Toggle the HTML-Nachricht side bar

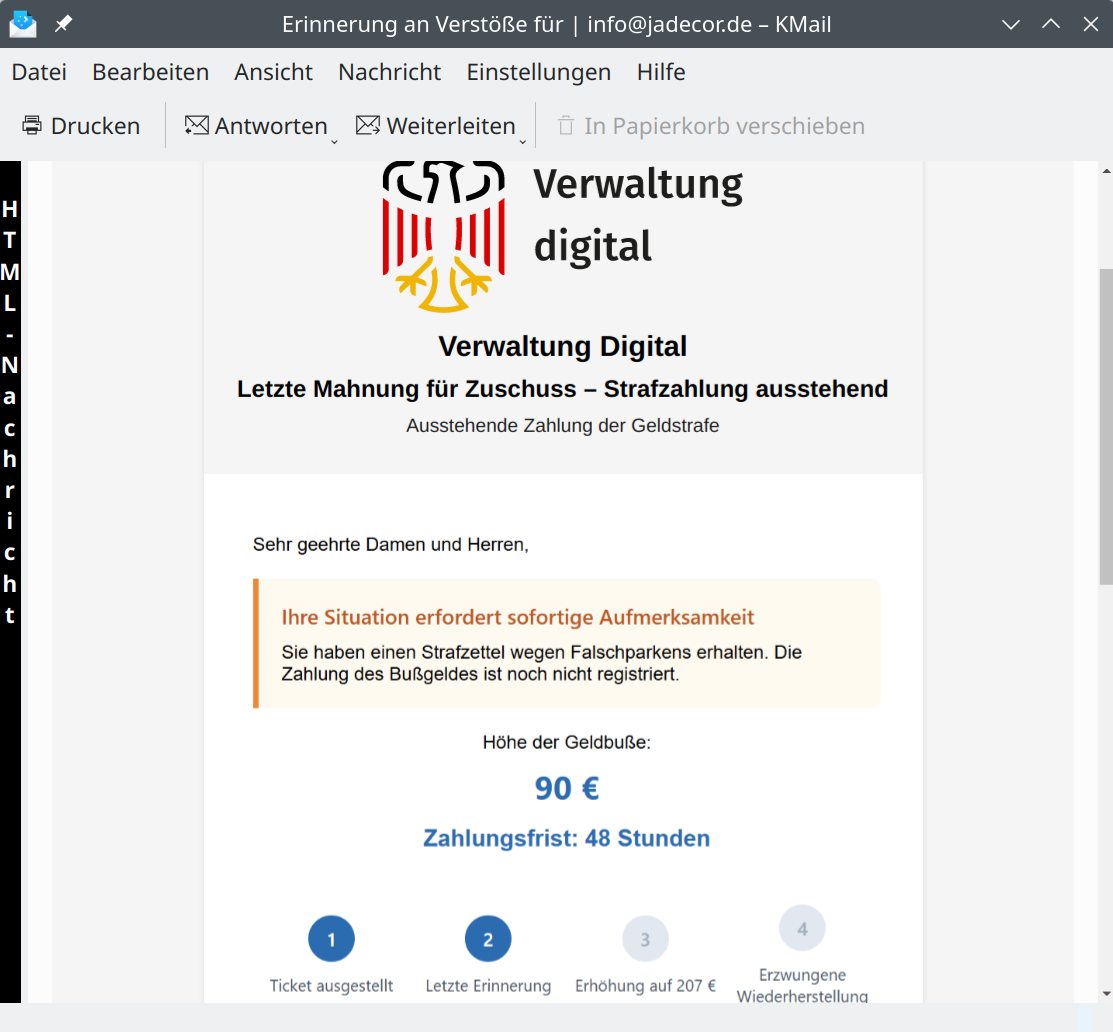tap(10, 410)
